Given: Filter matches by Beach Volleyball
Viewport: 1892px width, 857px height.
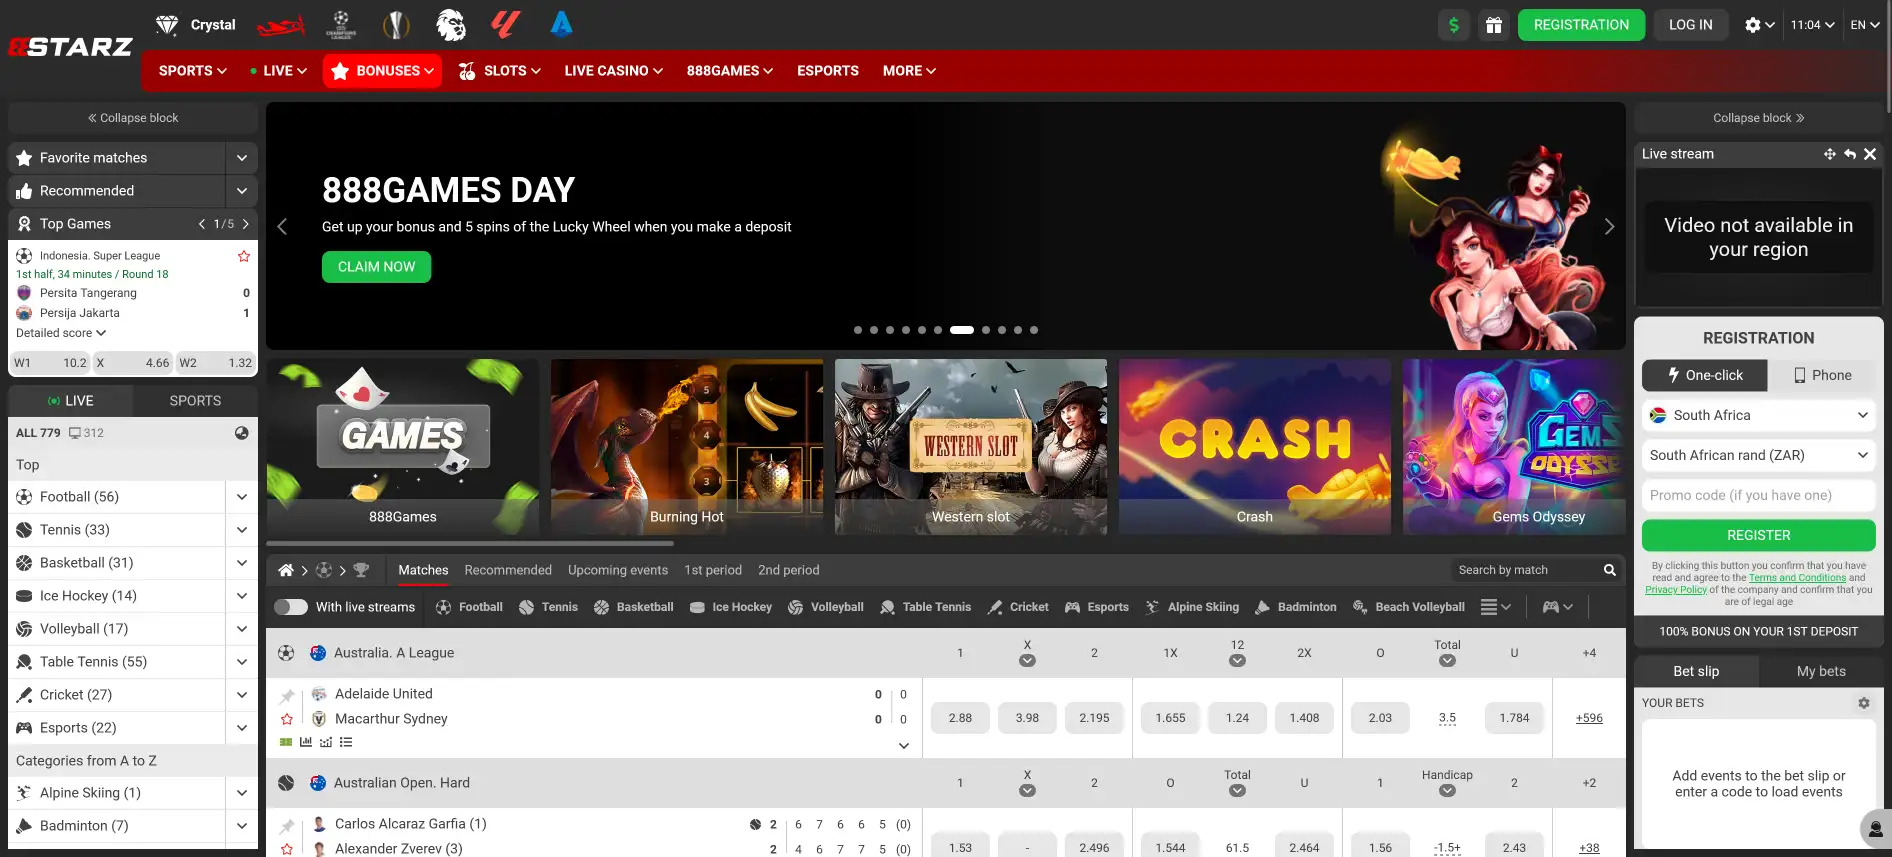Looking at the screenshot, I should coord(1408,607).
